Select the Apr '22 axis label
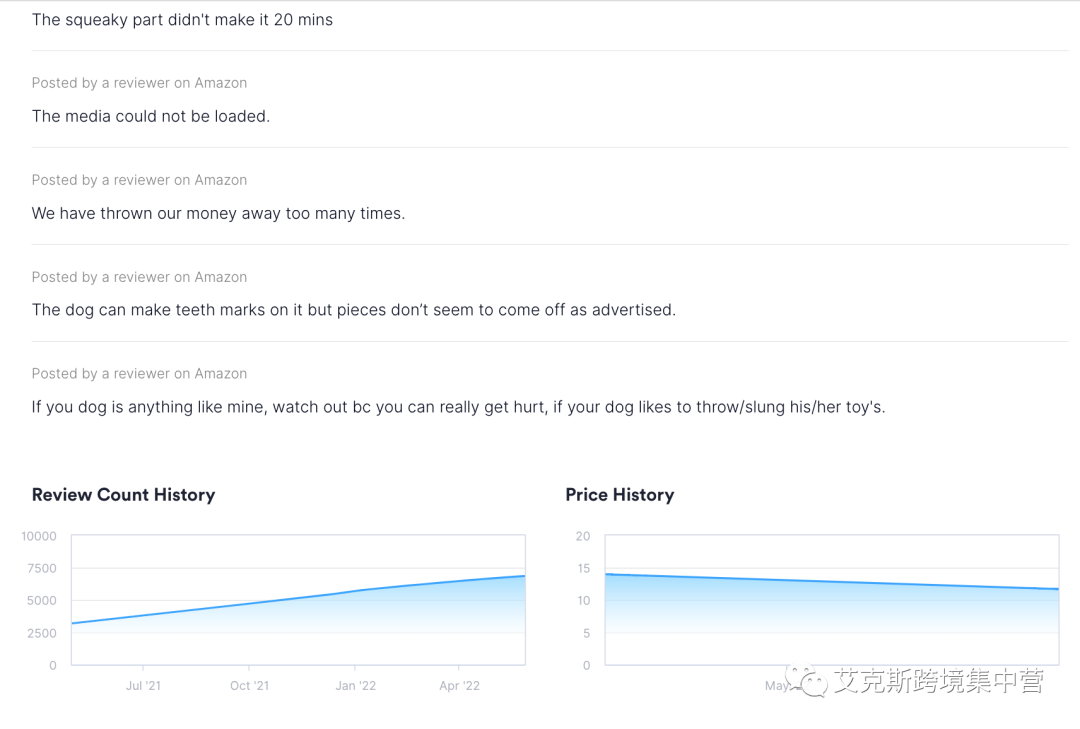Image resolution: width=1080 pixels, height=729 pixels. 460,686
